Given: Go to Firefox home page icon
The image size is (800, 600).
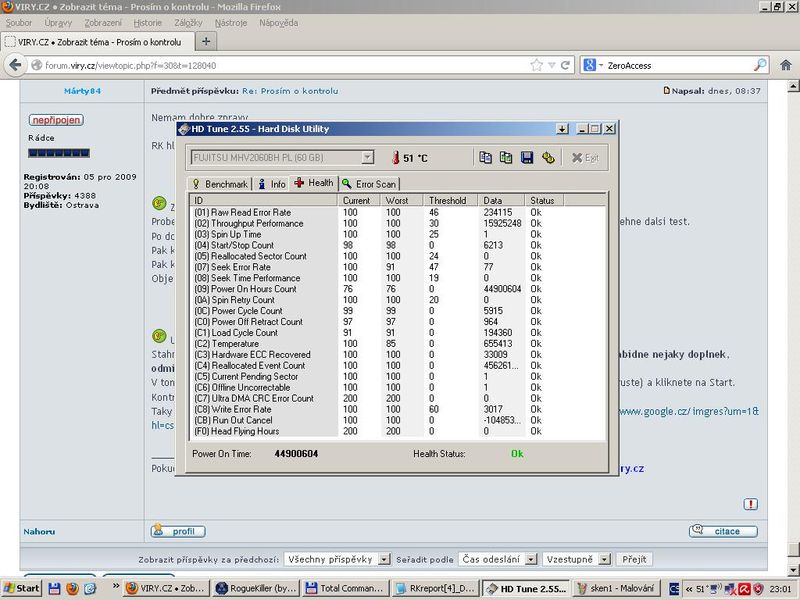Looking at the screenshot, I should pyautogui.click(x=786, y=65).
